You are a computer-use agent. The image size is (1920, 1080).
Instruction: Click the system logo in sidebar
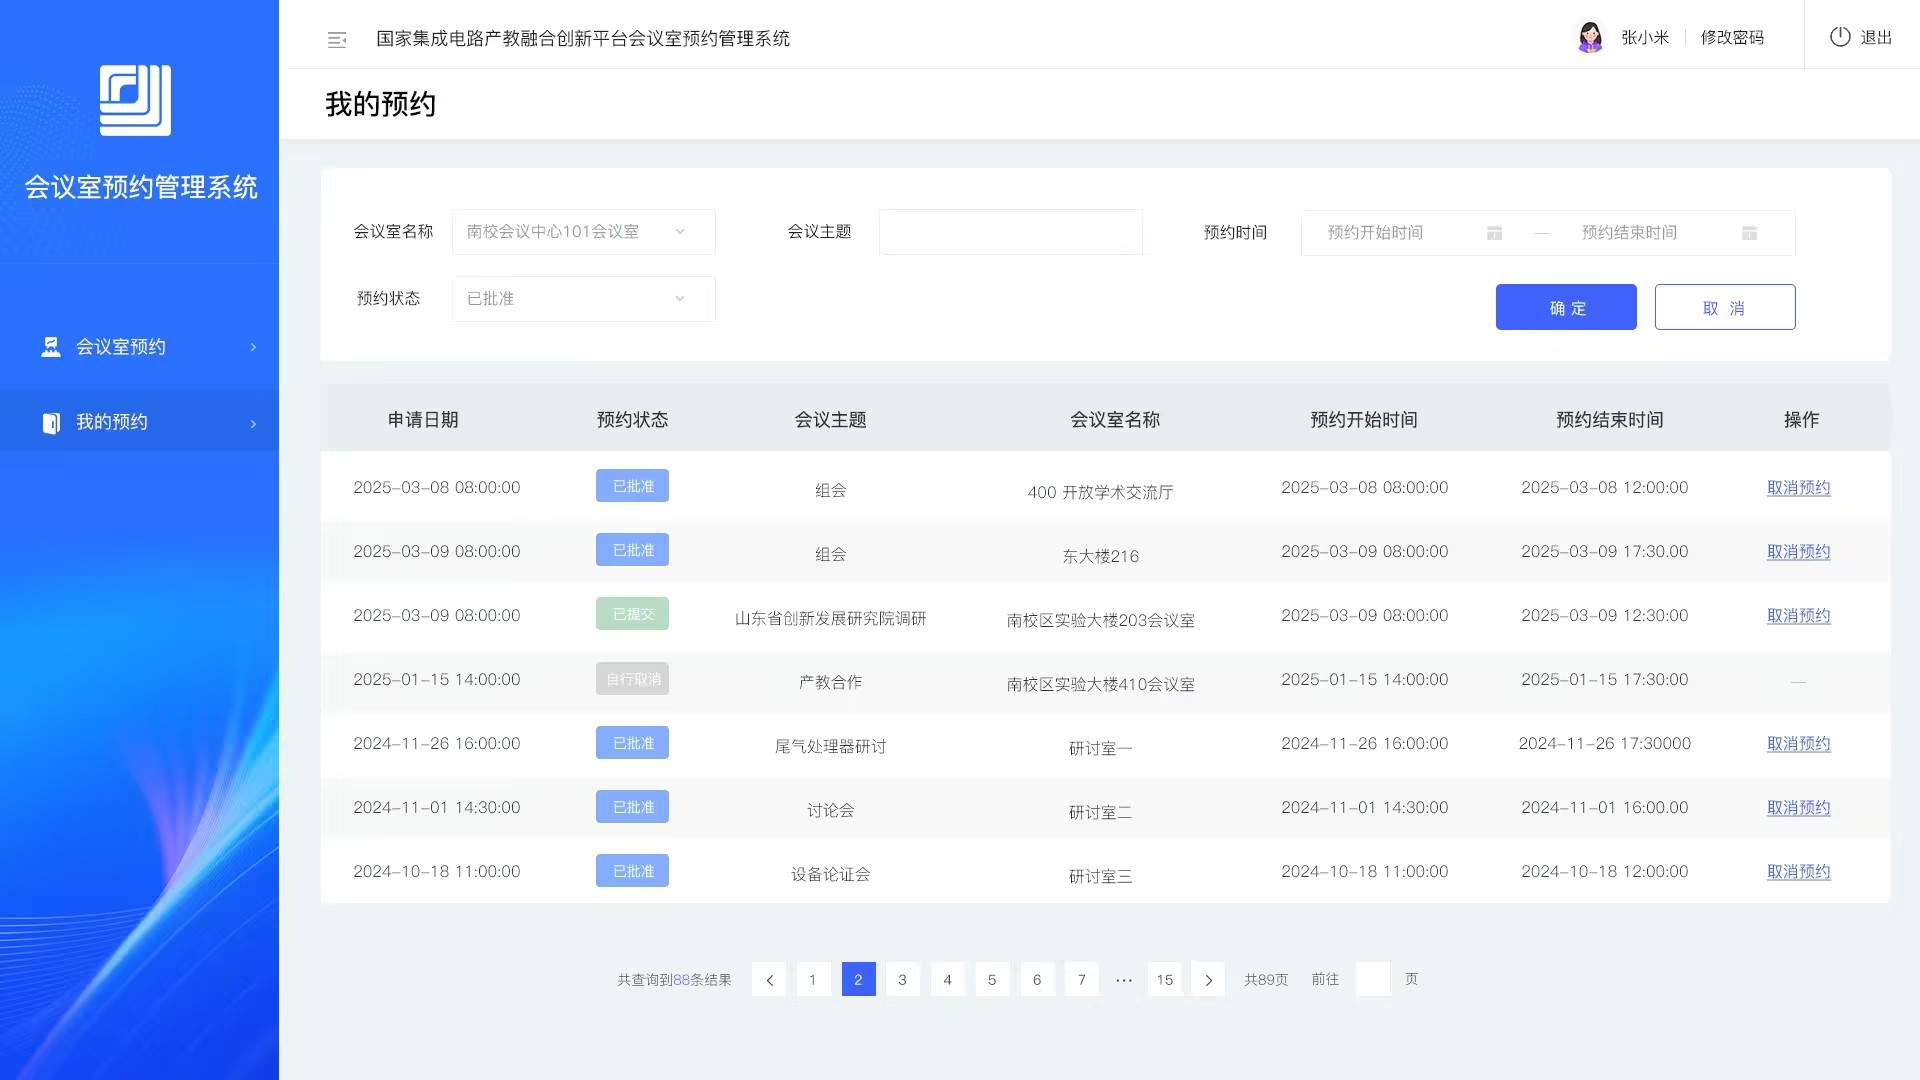point(135,100)
